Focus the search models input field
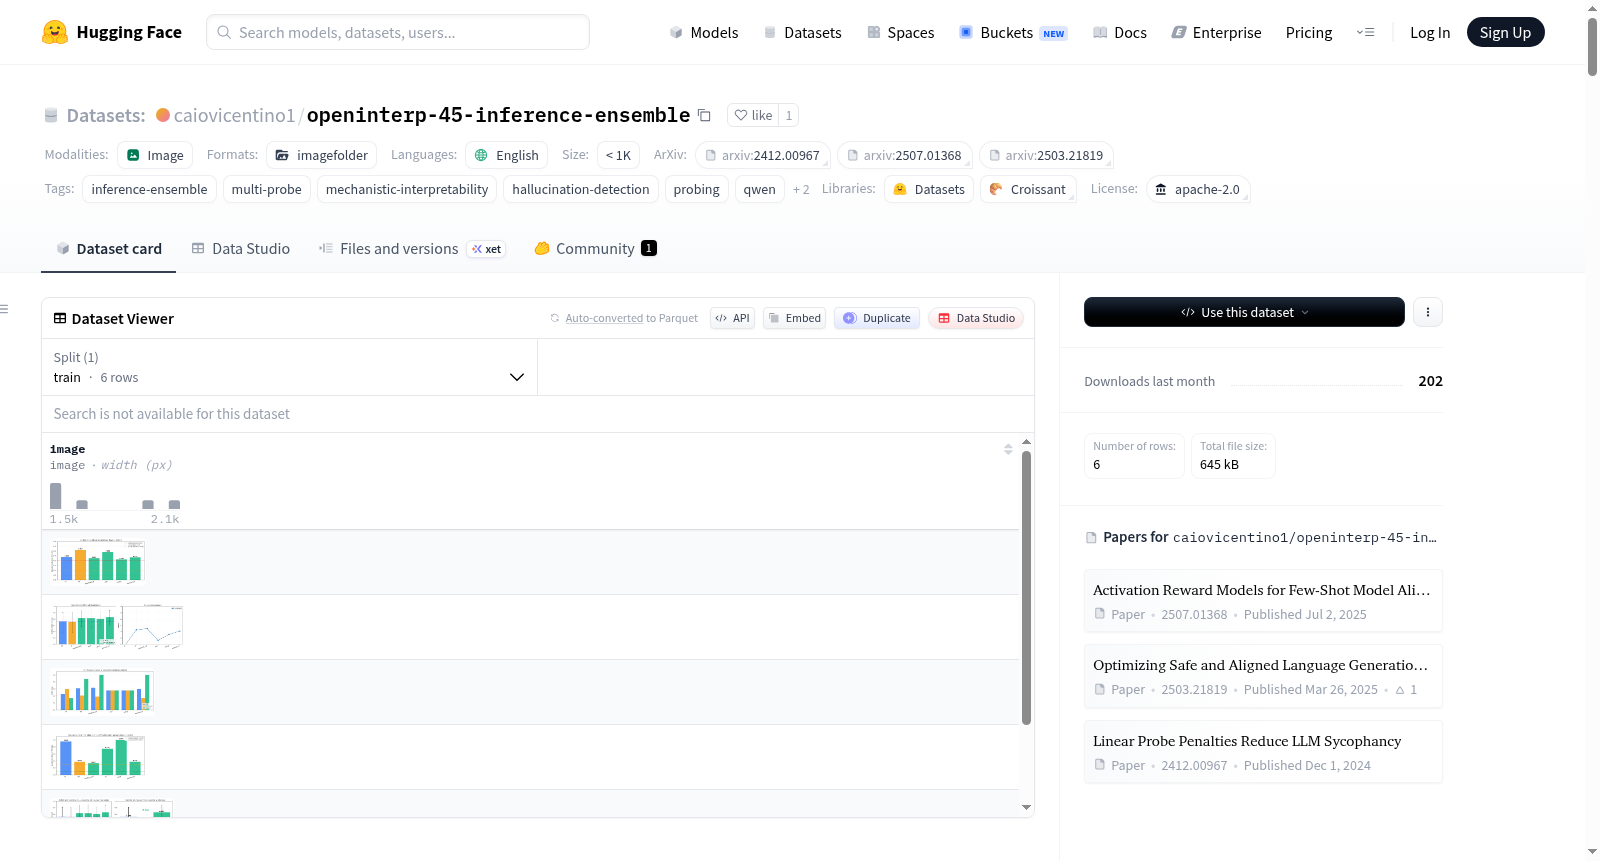 pyautogui.click(x=398, y=32)
